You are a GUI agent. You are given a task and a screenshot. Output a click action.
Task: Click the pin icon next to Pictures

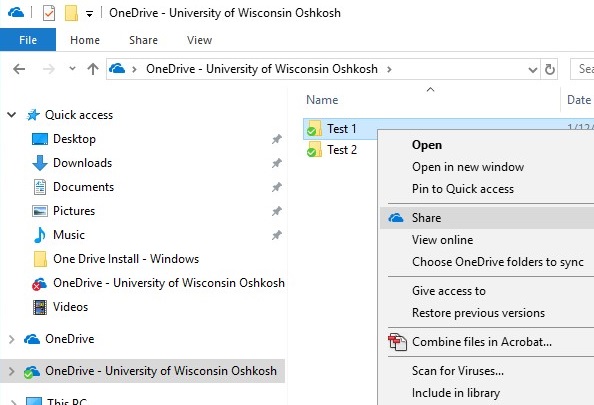coord(277,211)
